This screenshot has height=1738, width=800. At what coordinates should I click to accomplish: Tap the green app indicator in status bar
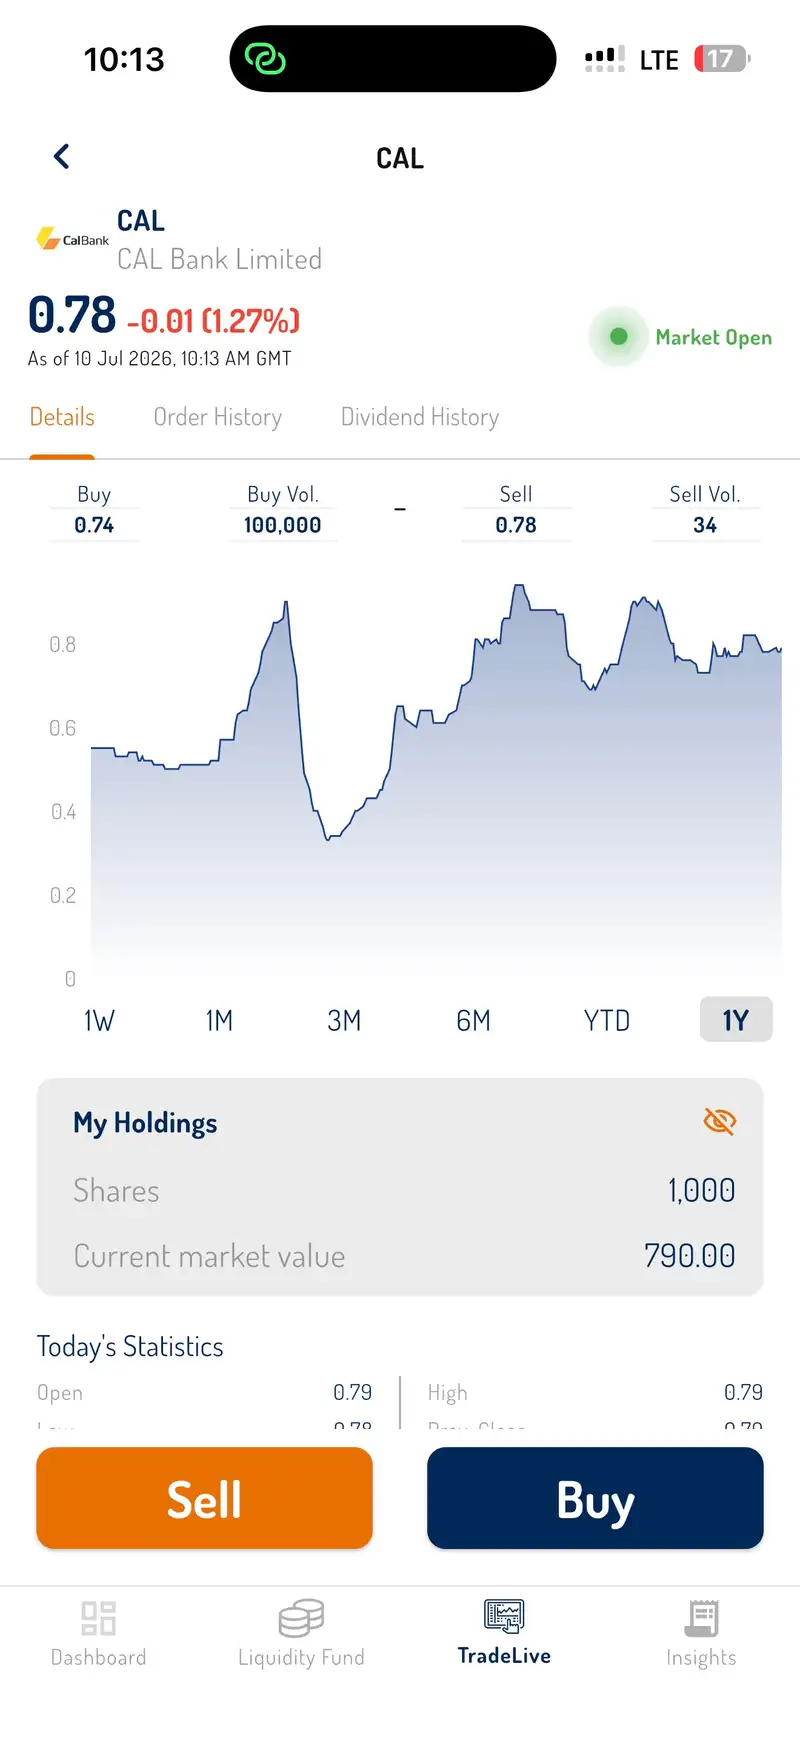pos(265,59)
